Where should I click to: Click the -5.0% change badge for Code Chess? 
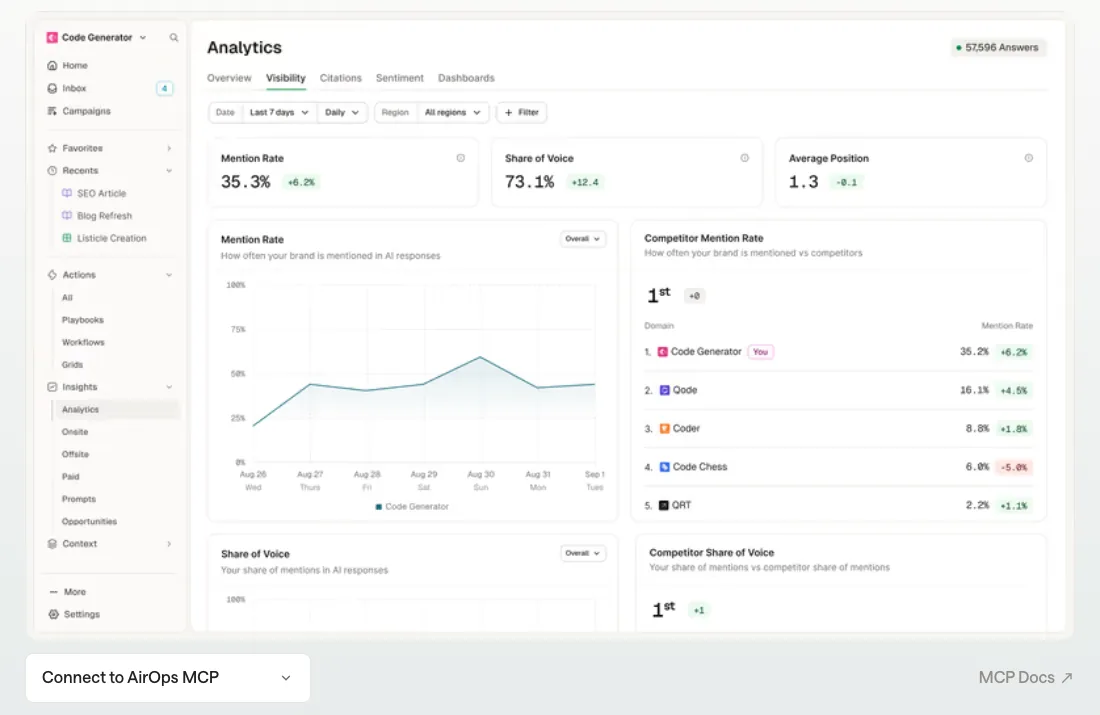1014,467
